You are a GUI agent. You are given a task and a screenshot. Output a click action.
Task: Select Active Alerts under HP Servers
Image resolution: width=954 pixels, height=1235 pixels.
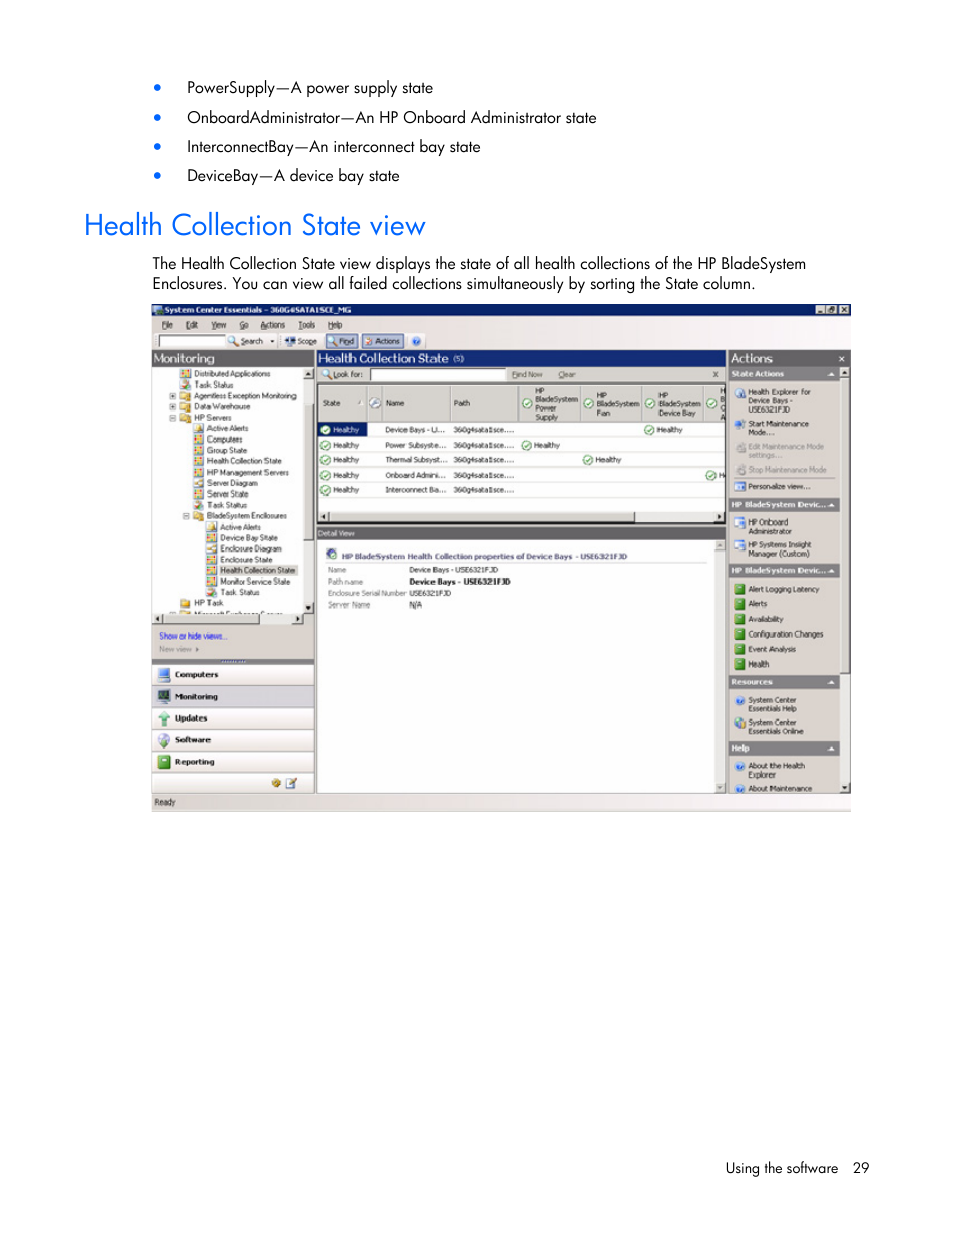tap(227, 428)
